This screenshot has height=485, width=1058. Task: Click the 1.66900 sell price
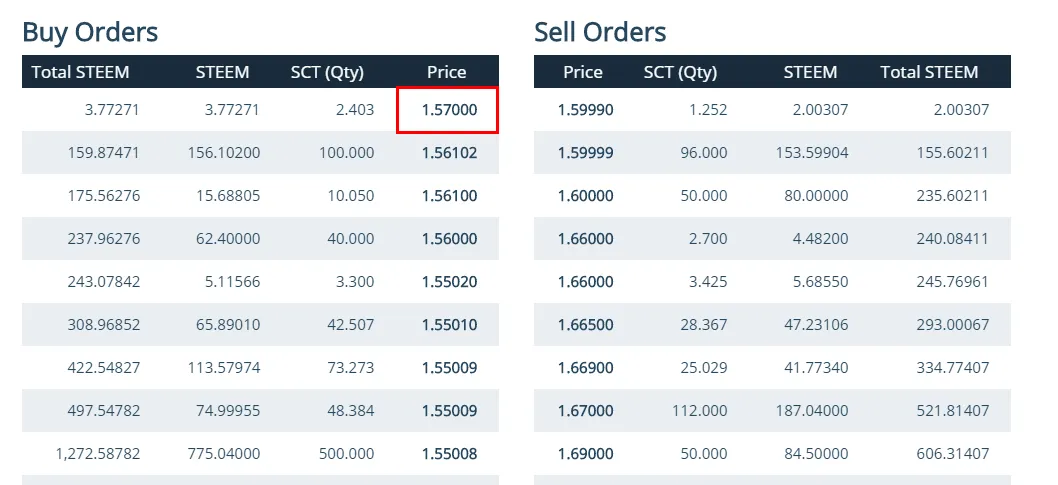click(586, 368)
